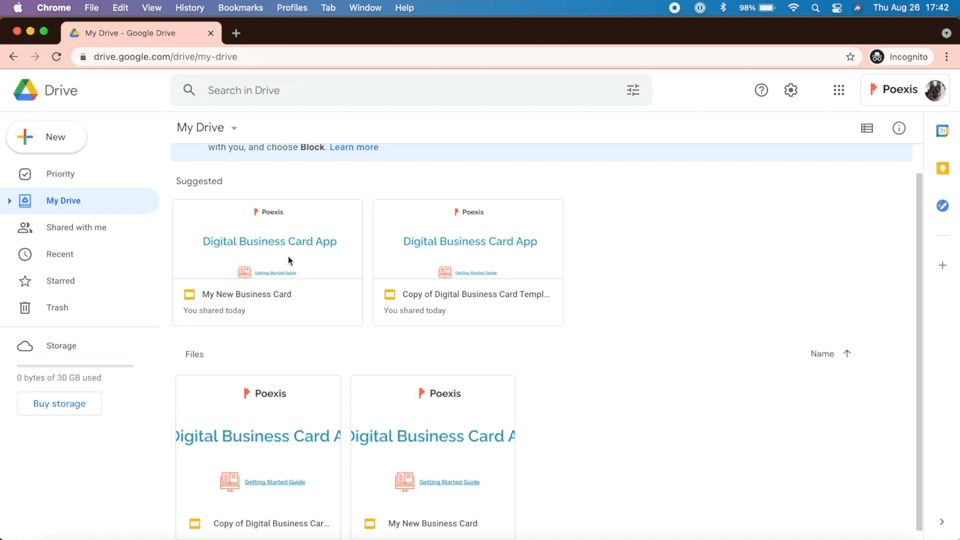Screen dimensions: 960x540
Task: Open Incognito profile indicator
Action: [899, 56]
